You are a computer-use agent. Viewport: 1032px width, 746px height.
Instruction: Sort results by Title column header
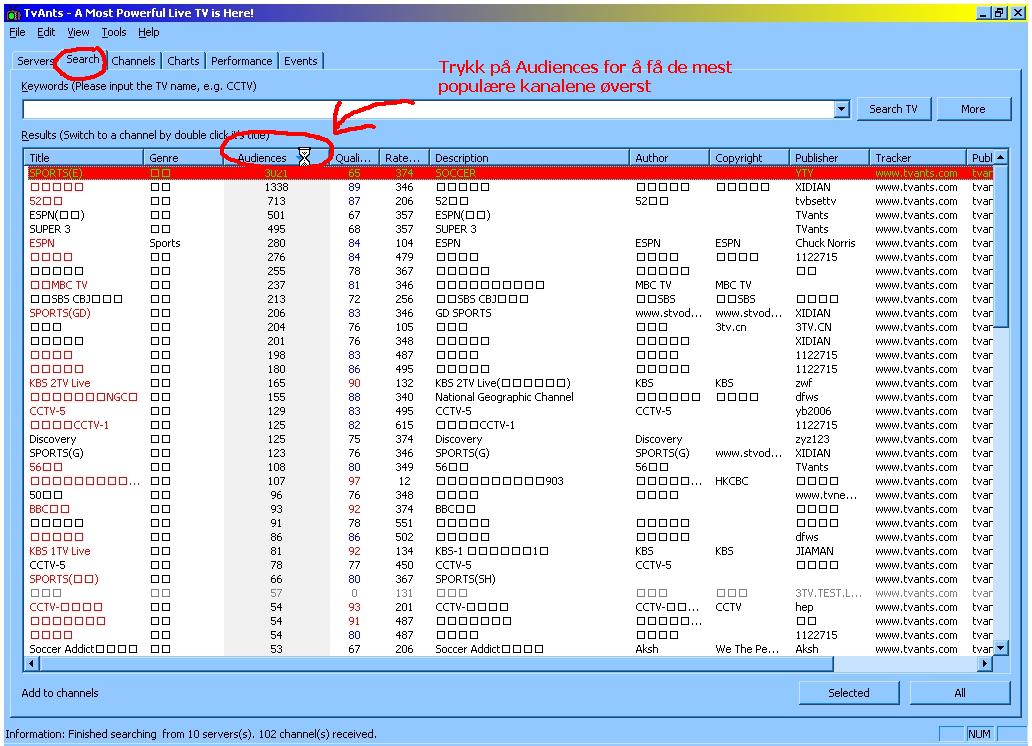click(84, 158)
